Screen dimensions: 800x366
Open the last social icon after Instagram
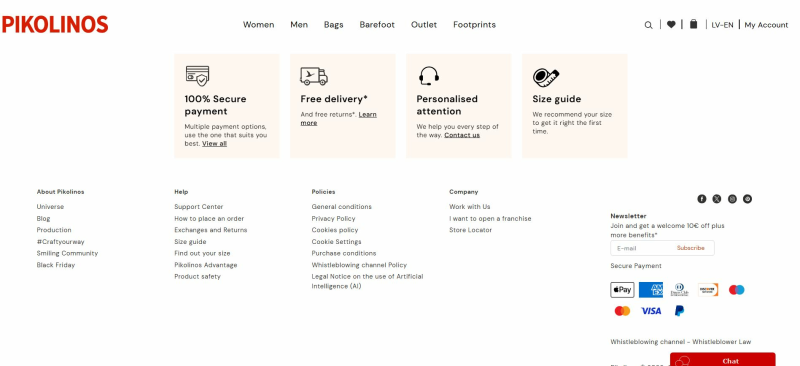coord(747,199)
